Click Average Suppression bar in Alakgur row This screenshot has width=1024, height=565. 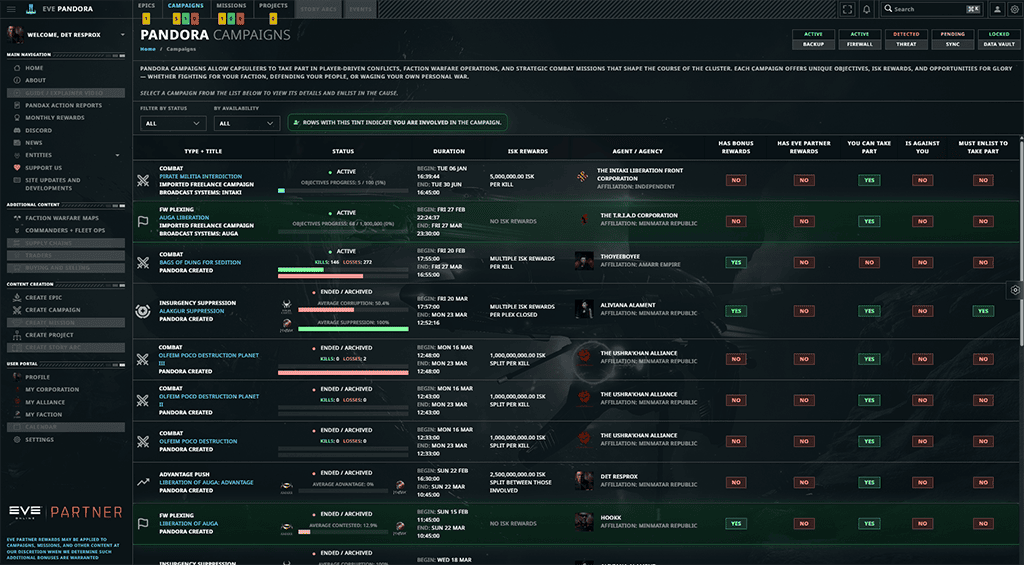(x=353, y=329)
